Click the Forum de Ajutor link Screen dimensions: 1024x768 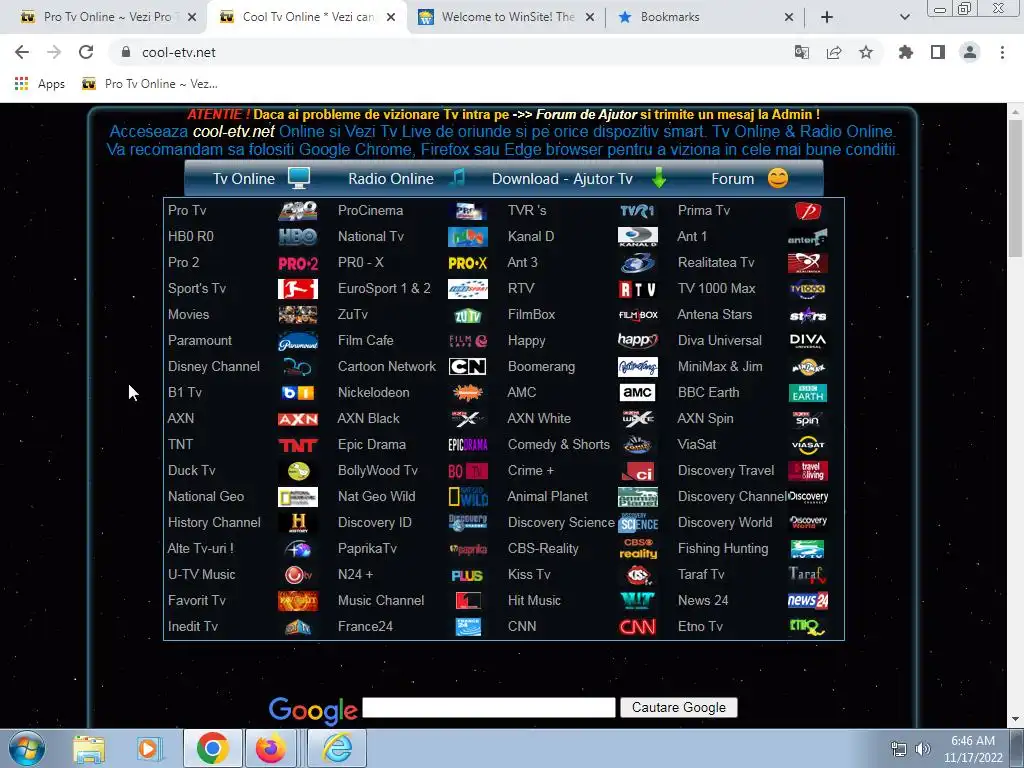(586, 114)
